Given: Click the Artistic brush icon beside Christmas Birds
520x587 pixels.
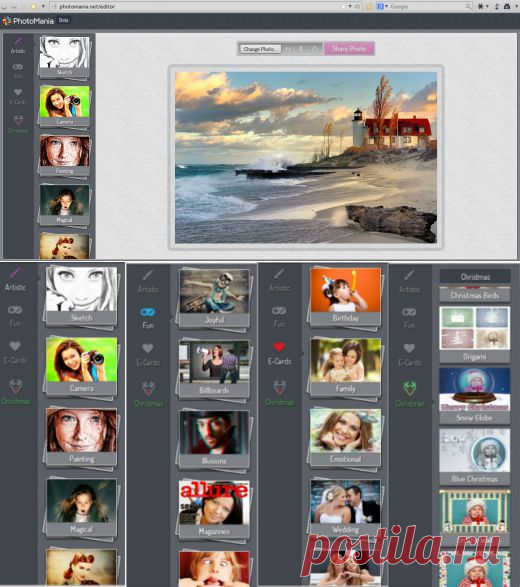Looking at the screenshot, I should [409, 275].
